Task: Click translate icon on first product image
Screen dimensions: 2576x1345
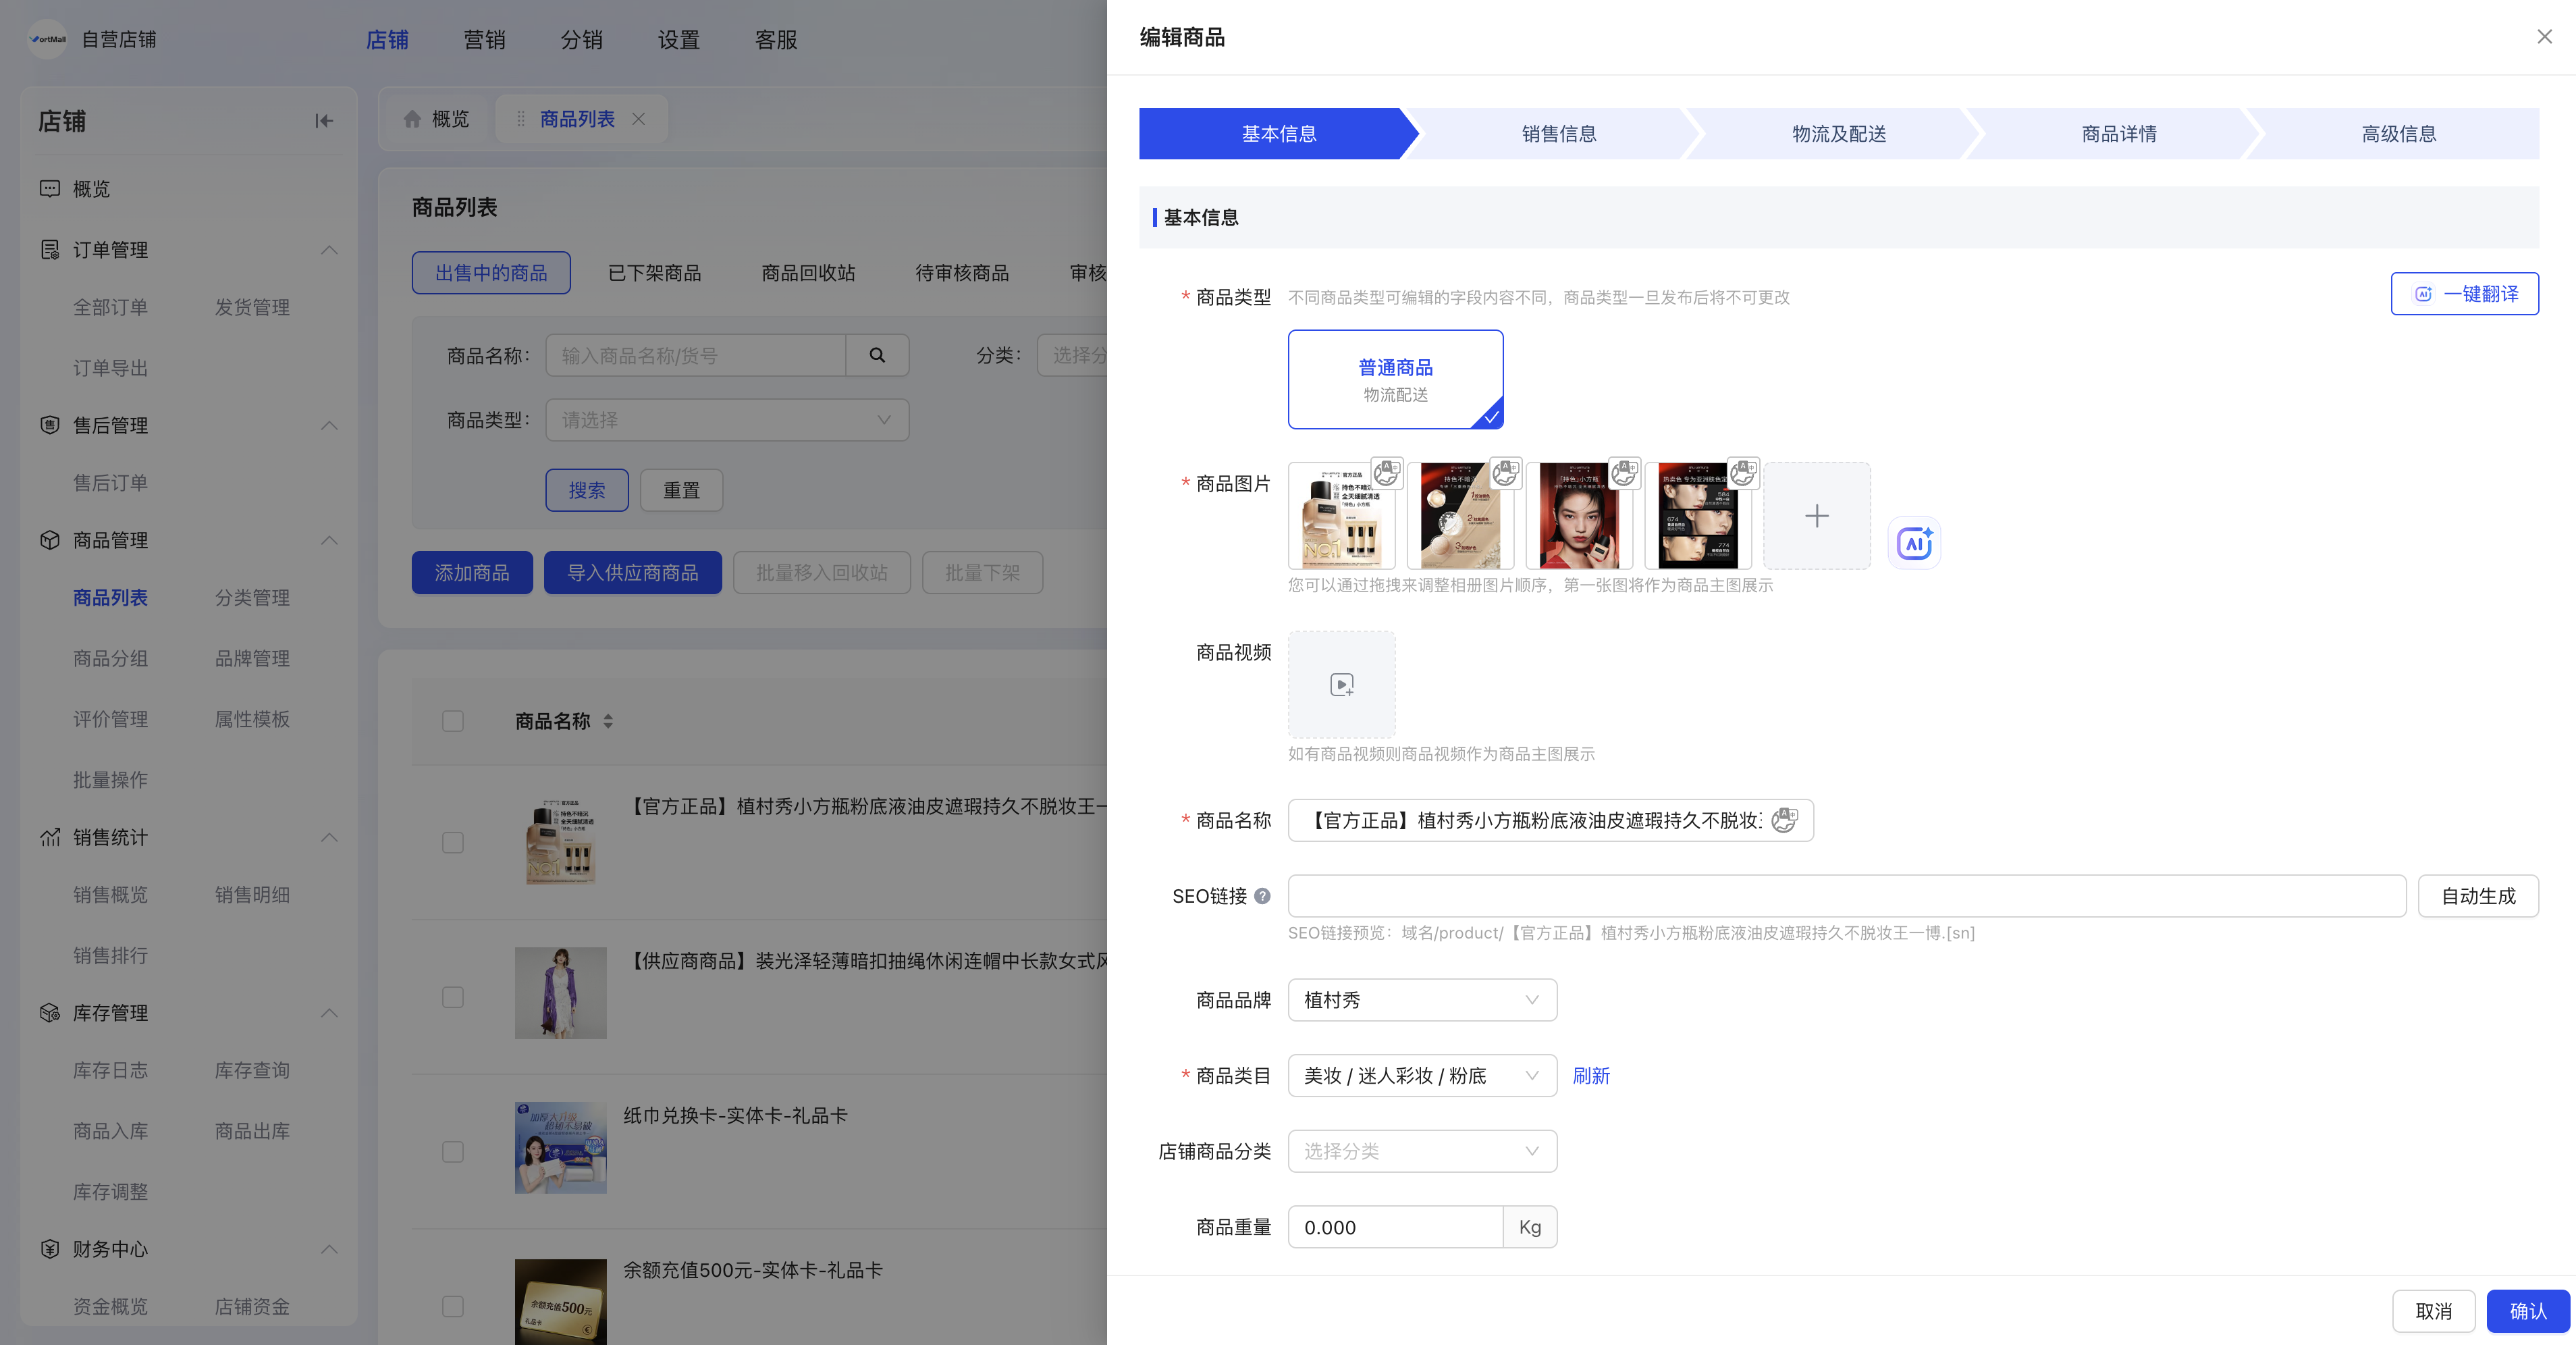Action: 1386,472
